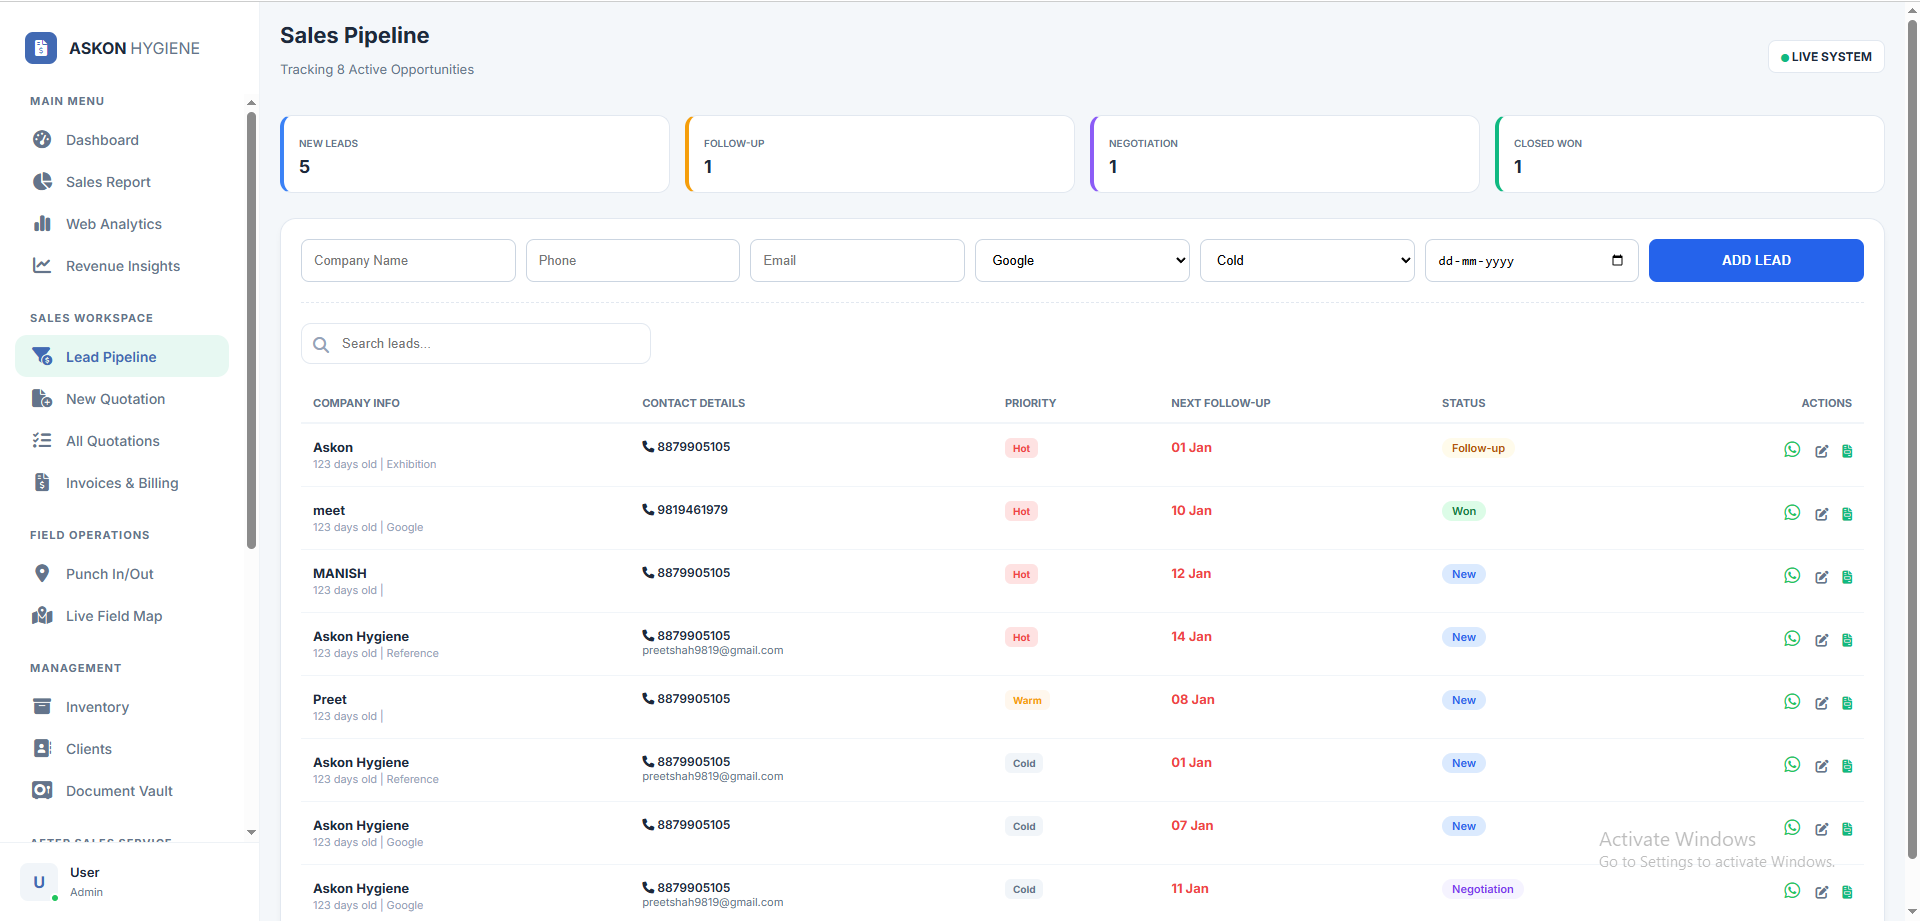Open All Quotations list
The height and width of the screenshot is (921, 1920).
click(122, 441)
